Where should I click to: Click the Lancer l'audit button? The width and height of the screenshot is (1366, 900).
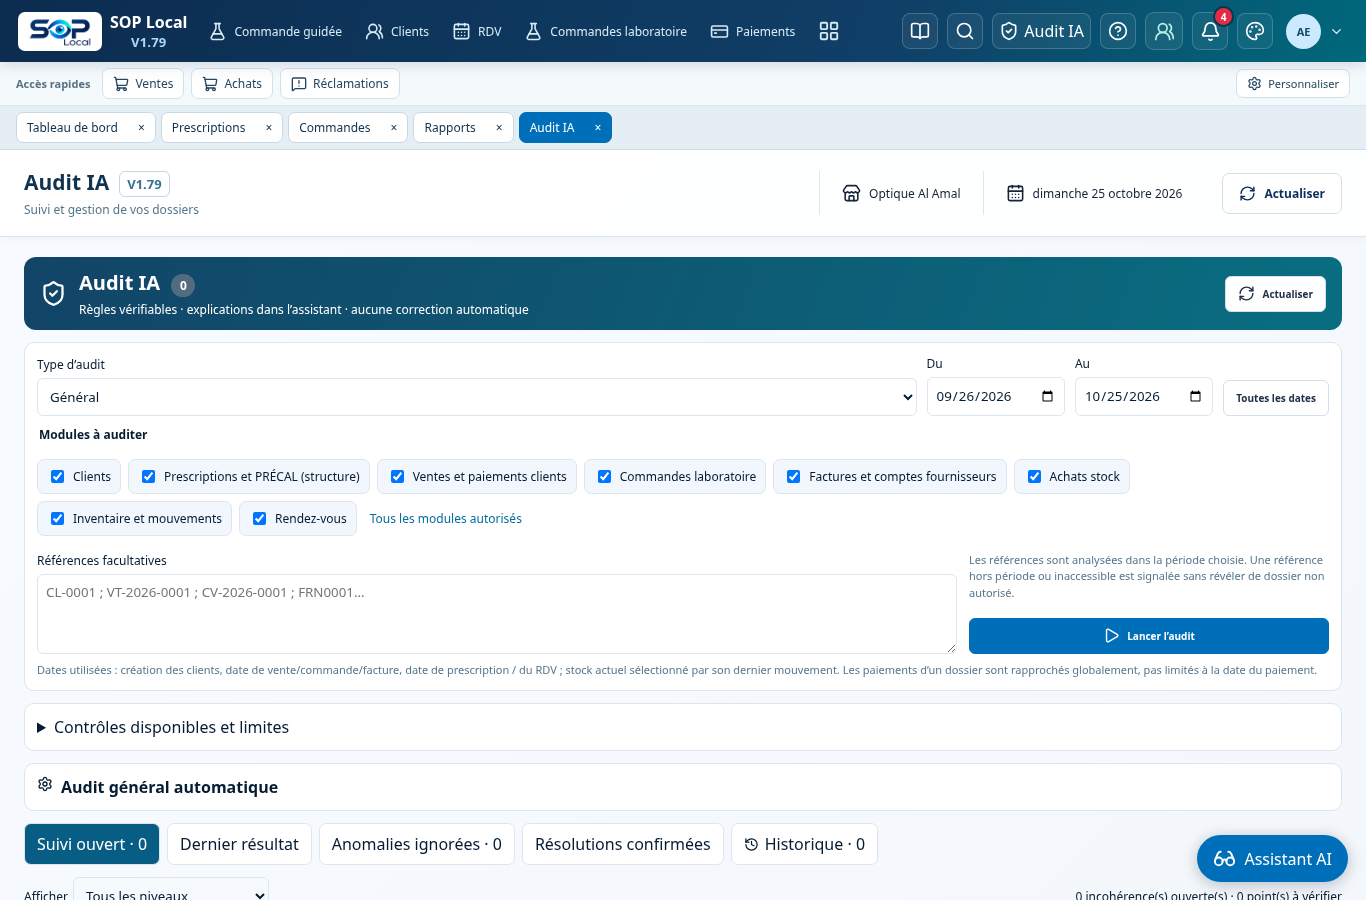pos(1149,636)
